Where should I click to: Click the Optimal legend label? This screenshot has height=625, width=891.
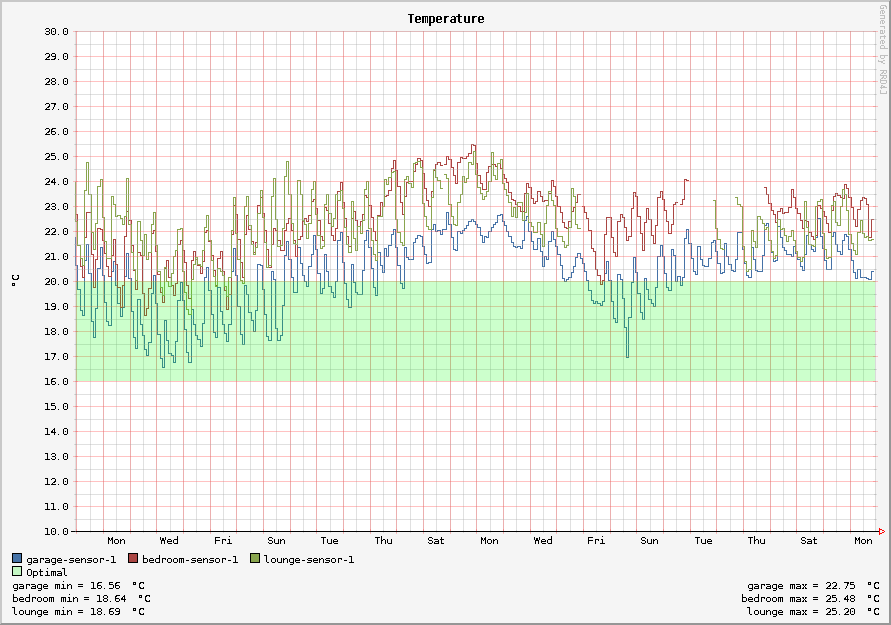(x=47, y=573)
